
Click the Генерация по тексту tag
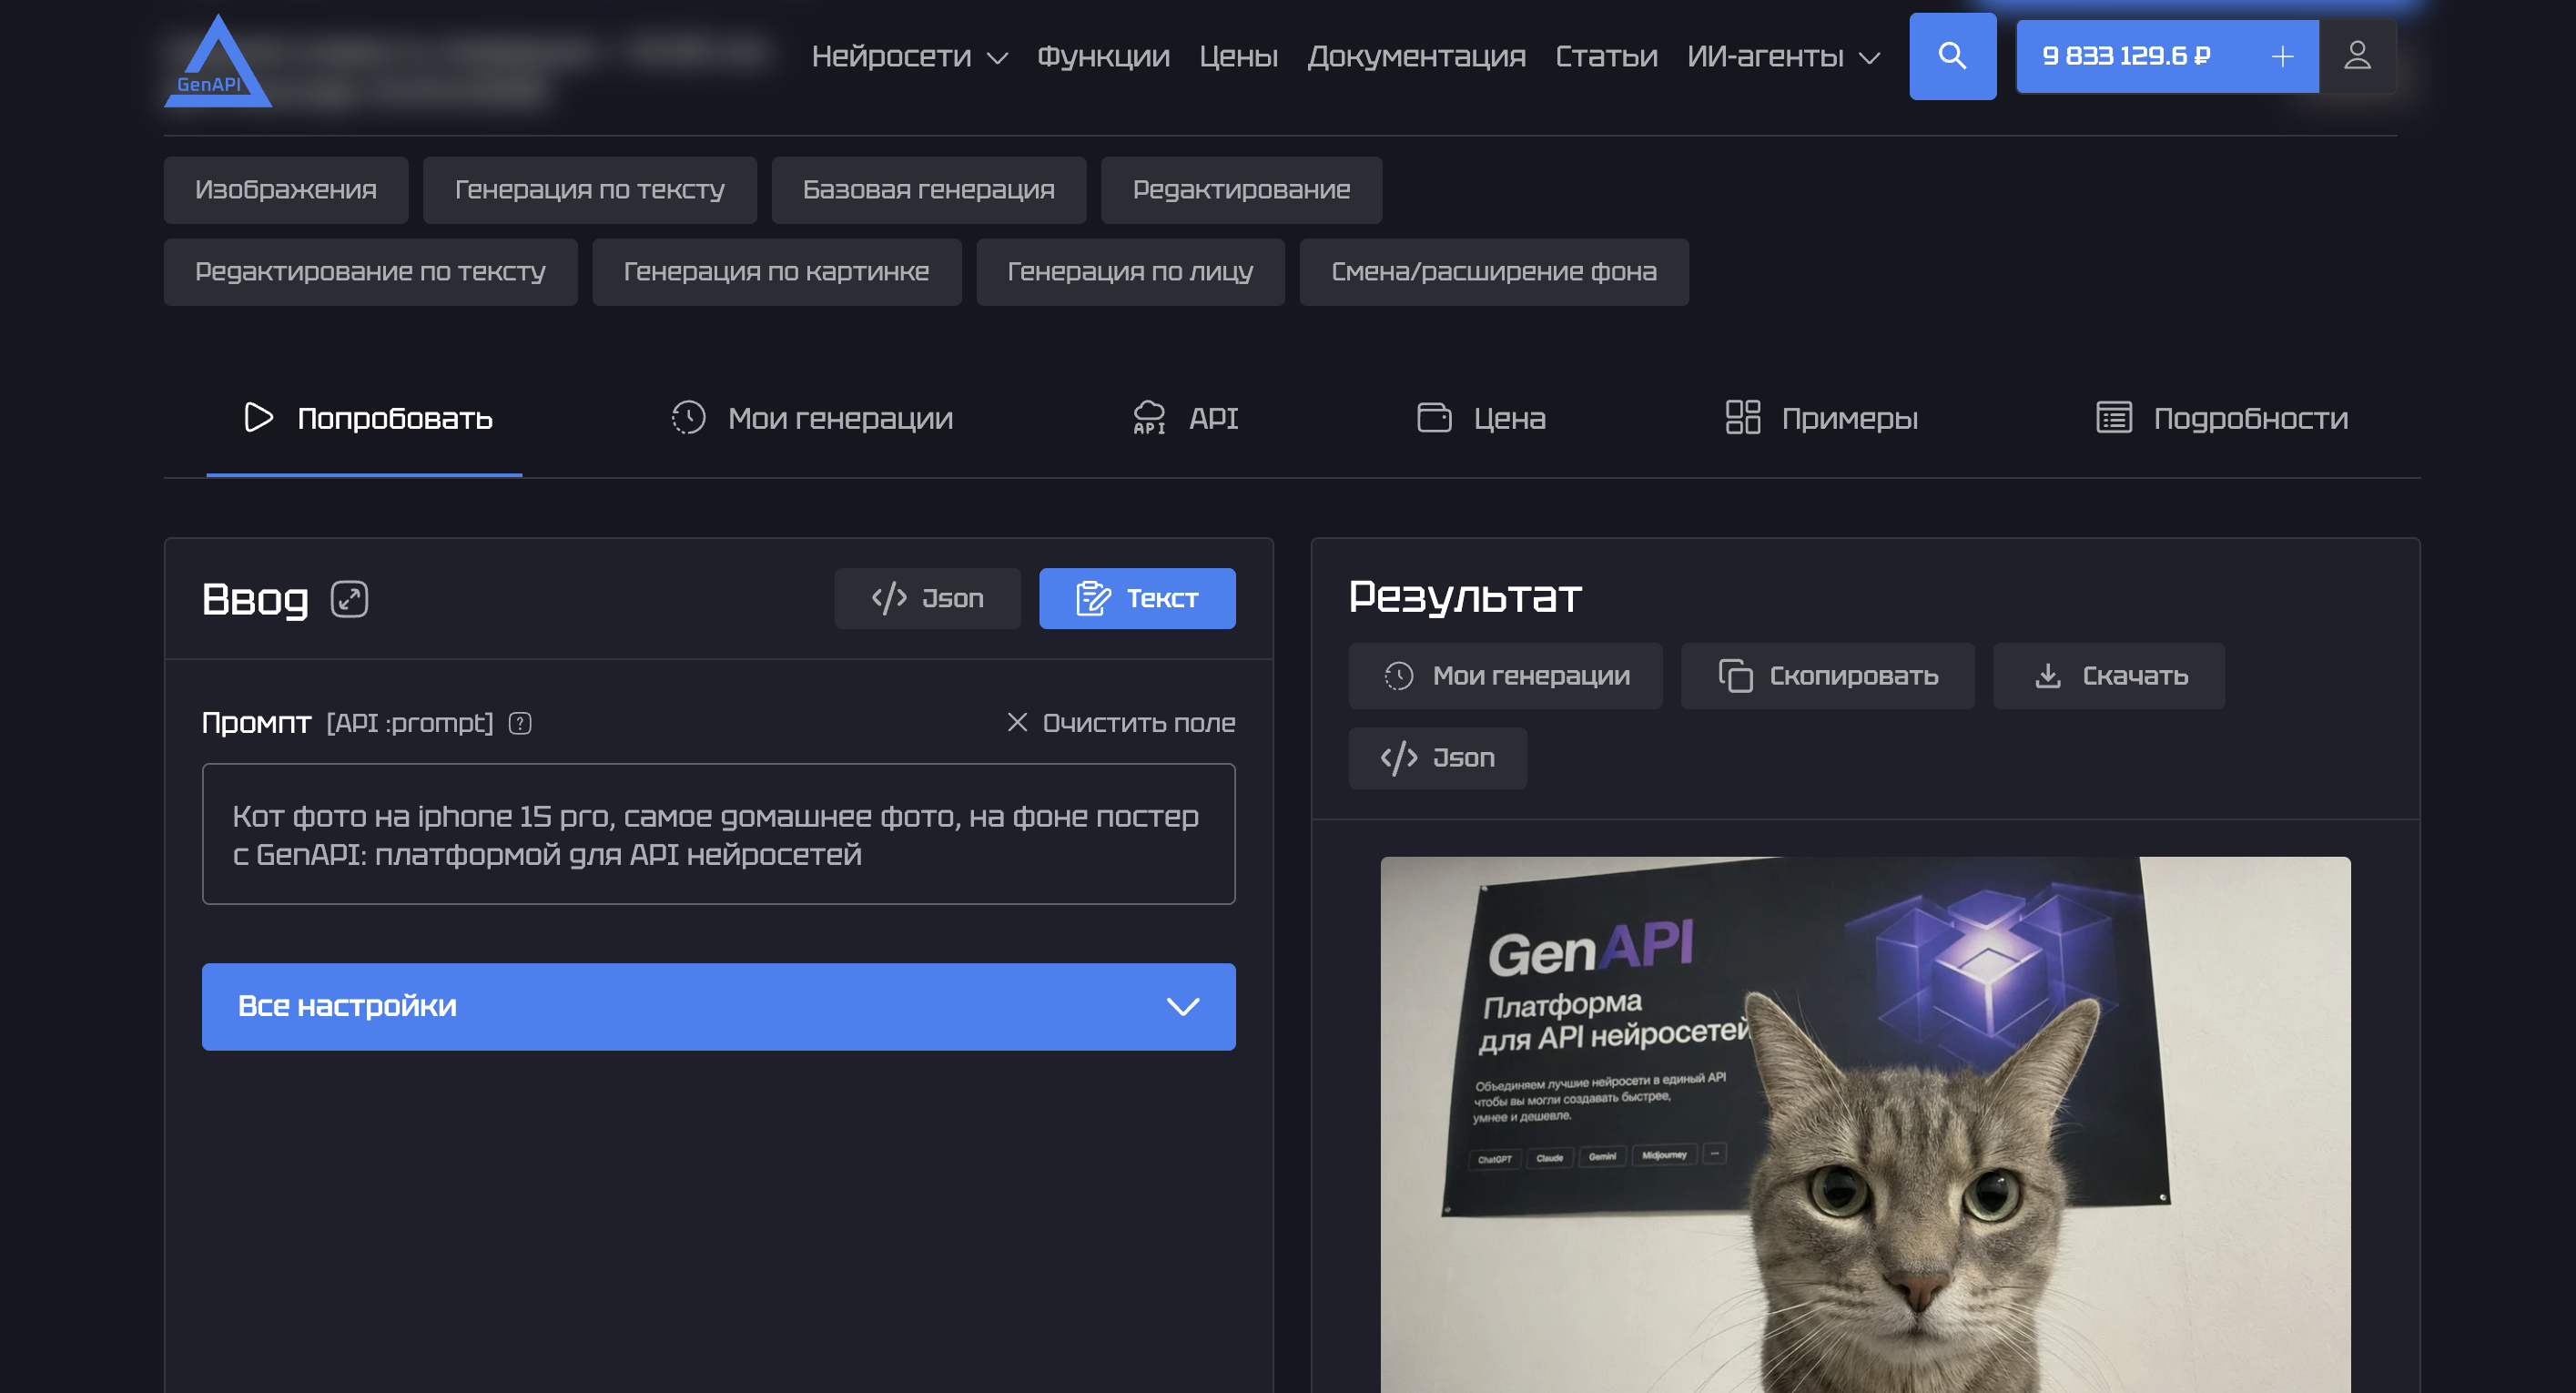tap(589, 190)
